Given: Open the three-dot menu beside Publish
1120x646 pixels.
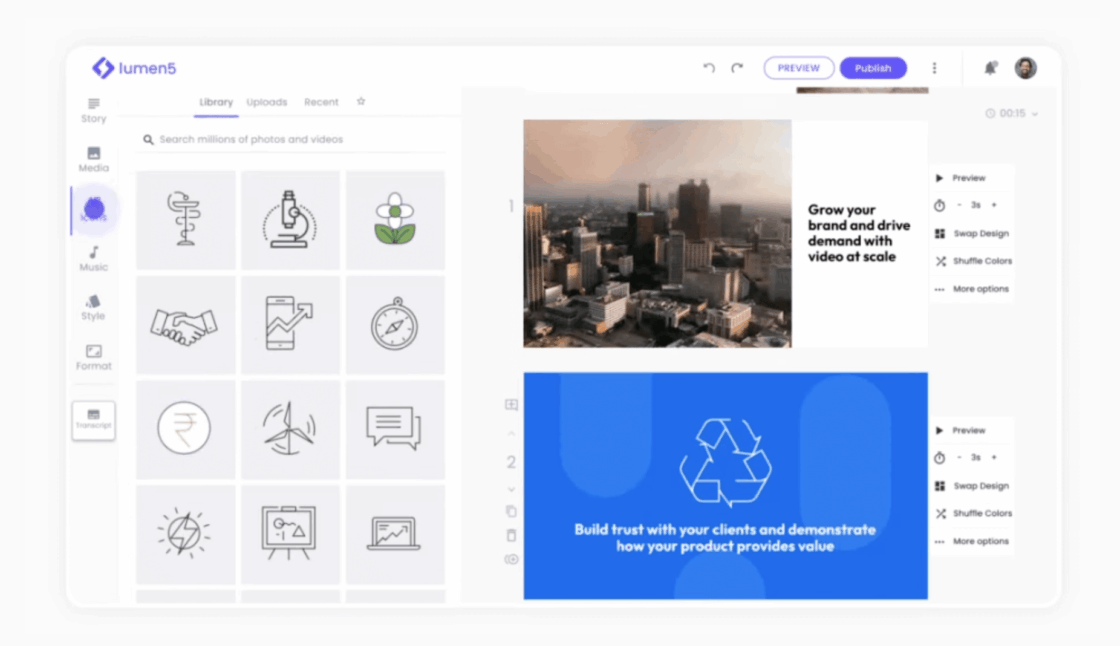Looking at the screenshot, I should pyautogui.click(x=935, y=68).
